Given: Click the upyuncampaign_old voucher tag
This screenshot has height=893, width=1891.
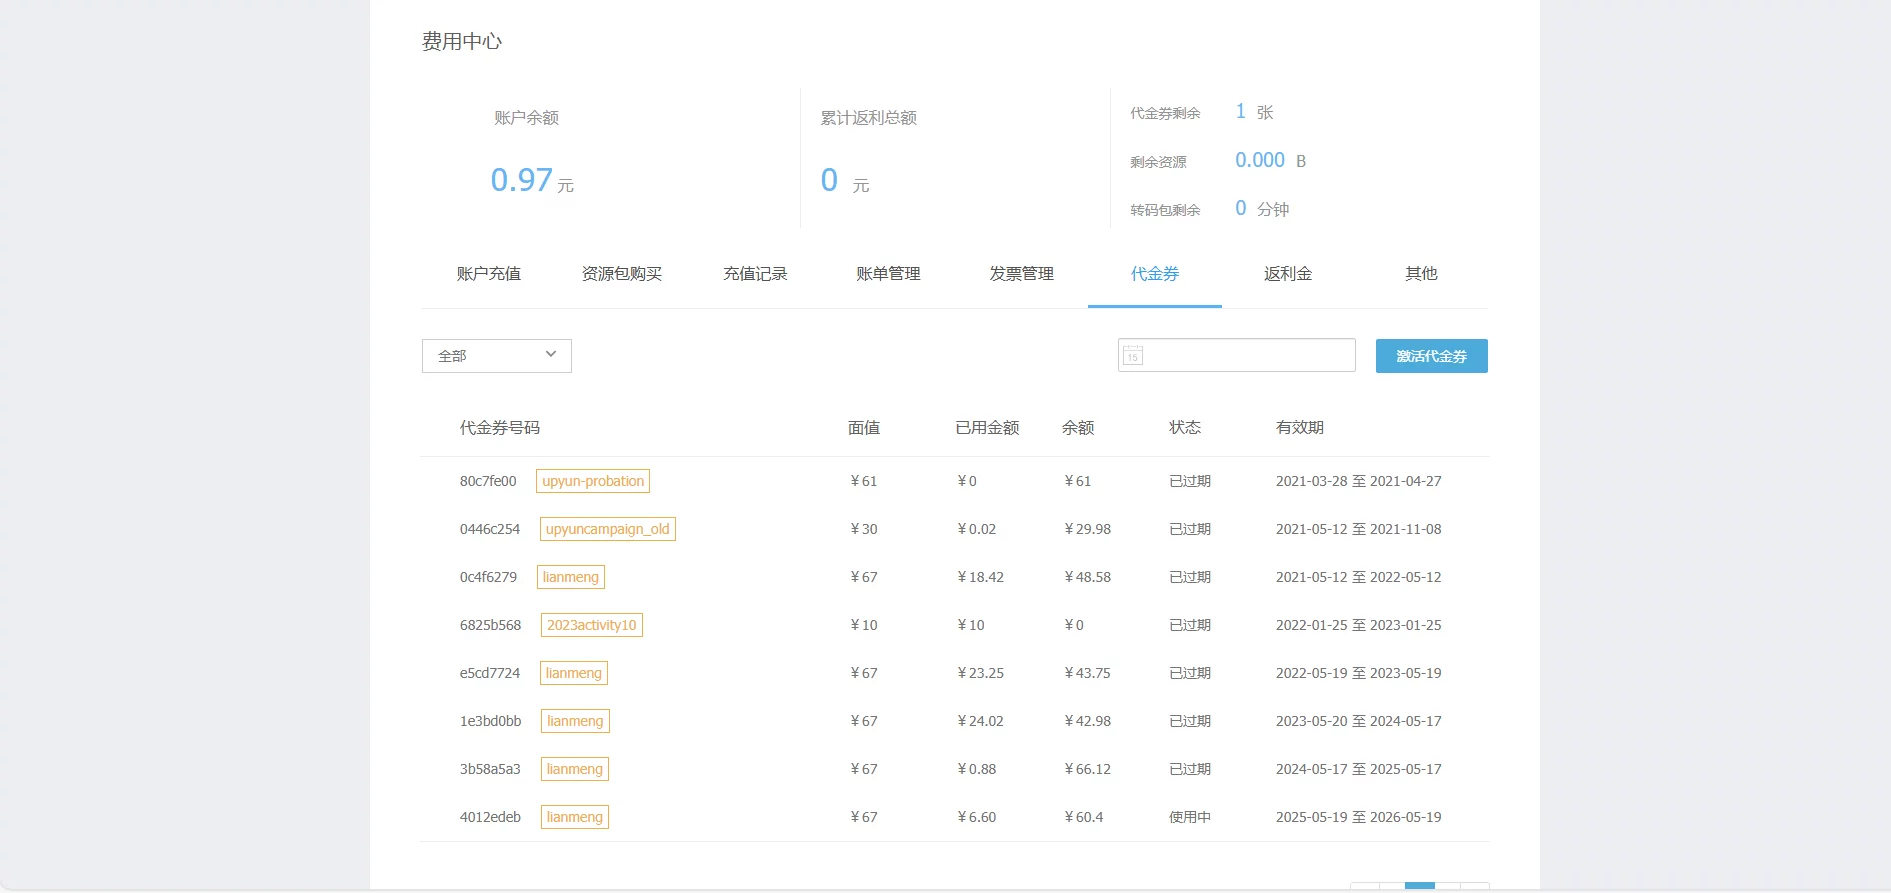Looking at the screenshot, I should [607, 529].
